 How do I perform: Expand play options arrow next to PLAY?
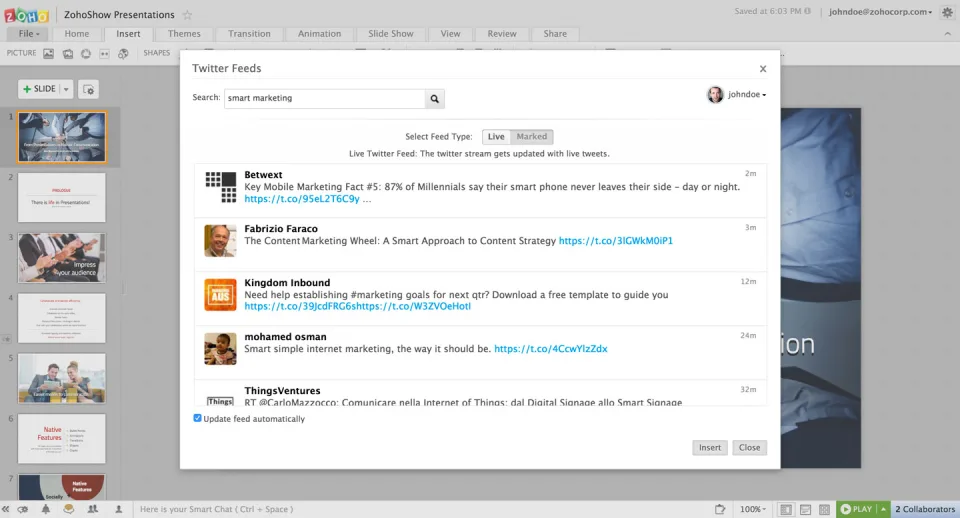(x=883, y=509)
